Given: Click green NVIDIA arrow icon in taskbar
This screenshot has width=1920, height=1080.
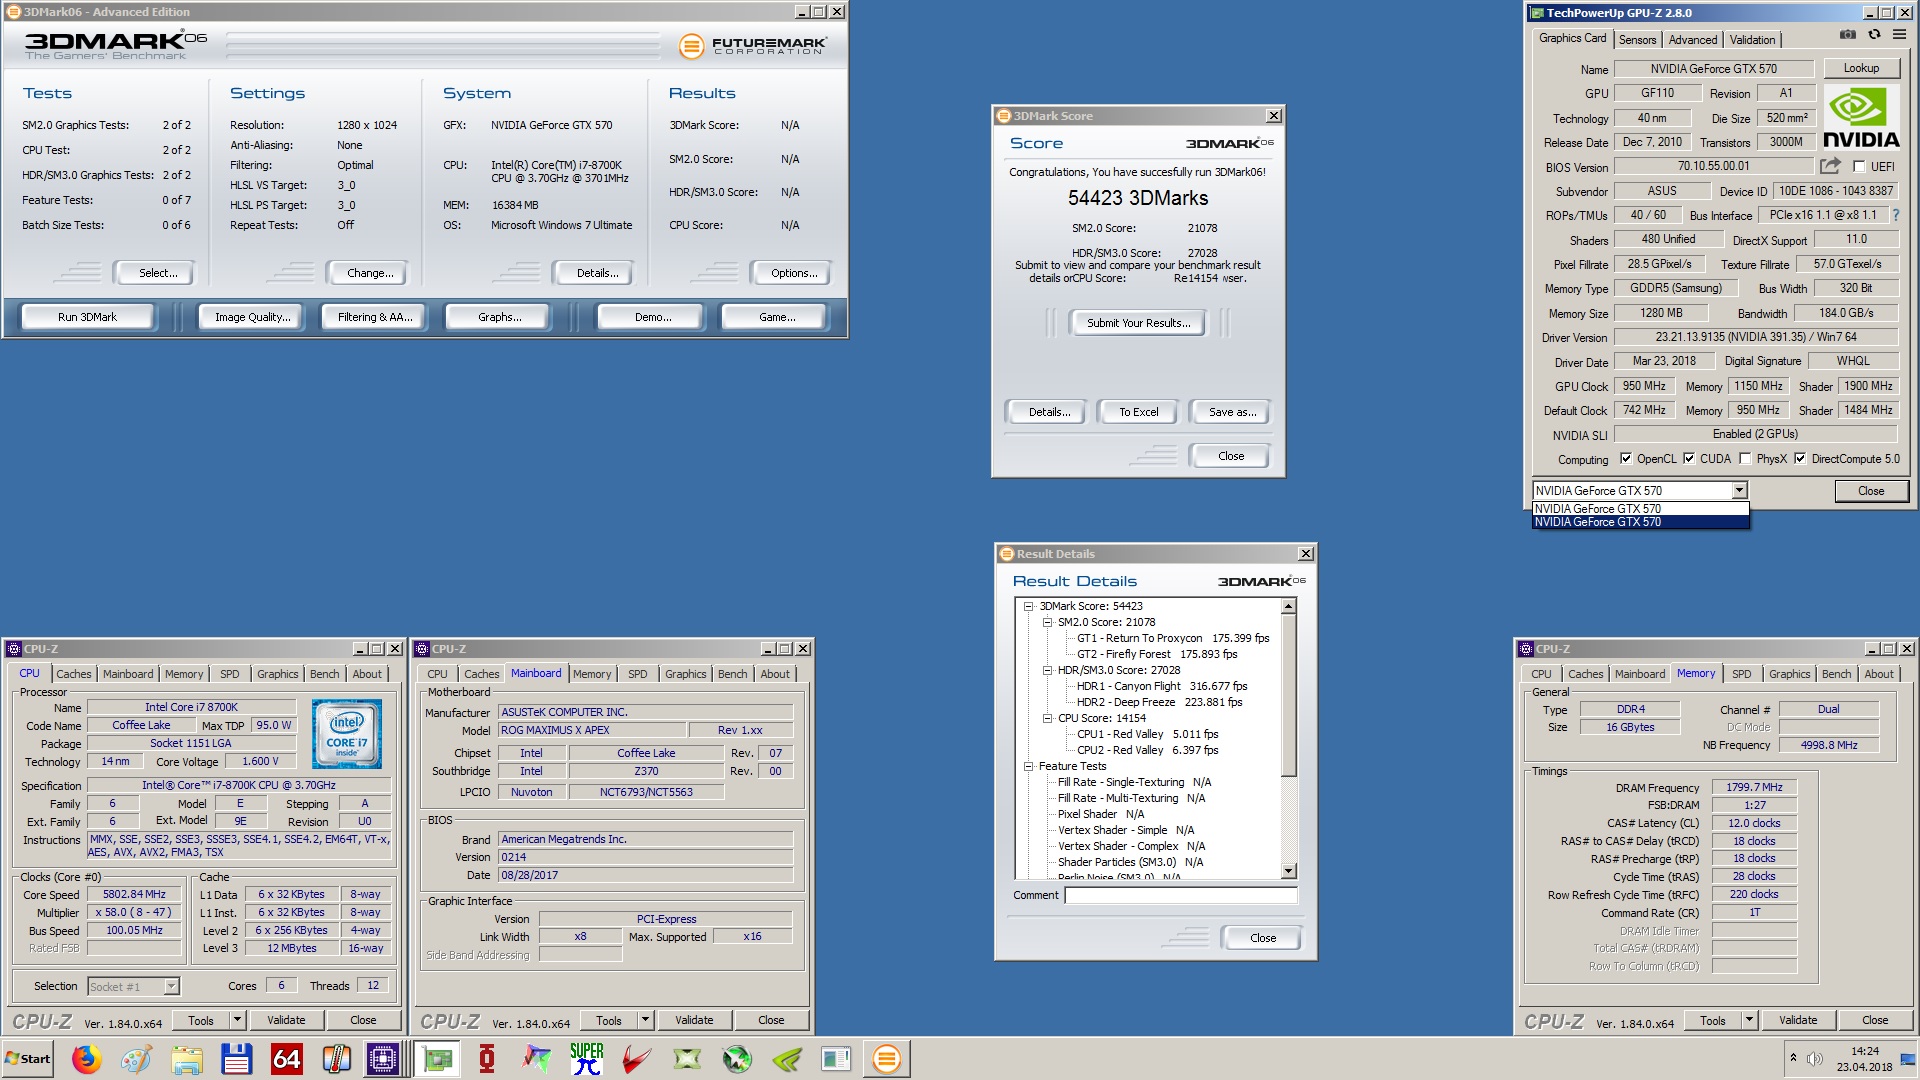Looking at the screenshot, I should [x=787, y=1059].
